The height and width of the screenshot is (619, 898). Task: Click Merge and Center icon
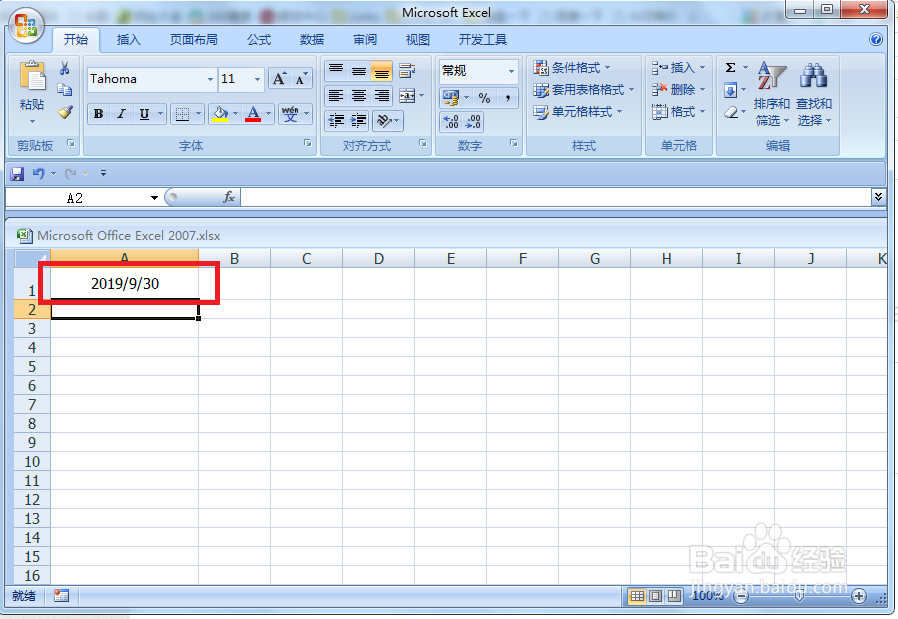pyautogui.click(x=407, y=96)
